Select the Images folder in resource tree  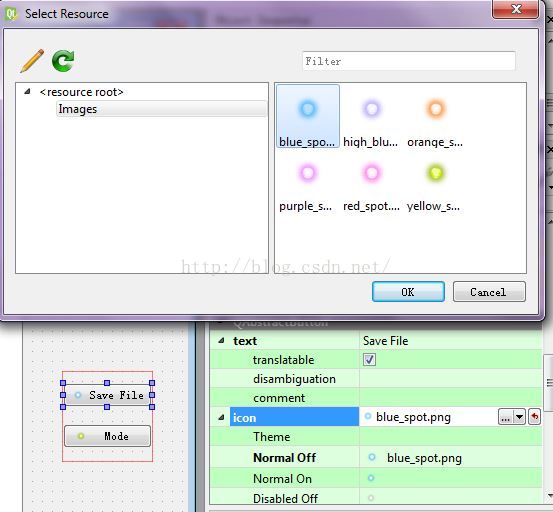pyautogui.click(x=162, y=109)
